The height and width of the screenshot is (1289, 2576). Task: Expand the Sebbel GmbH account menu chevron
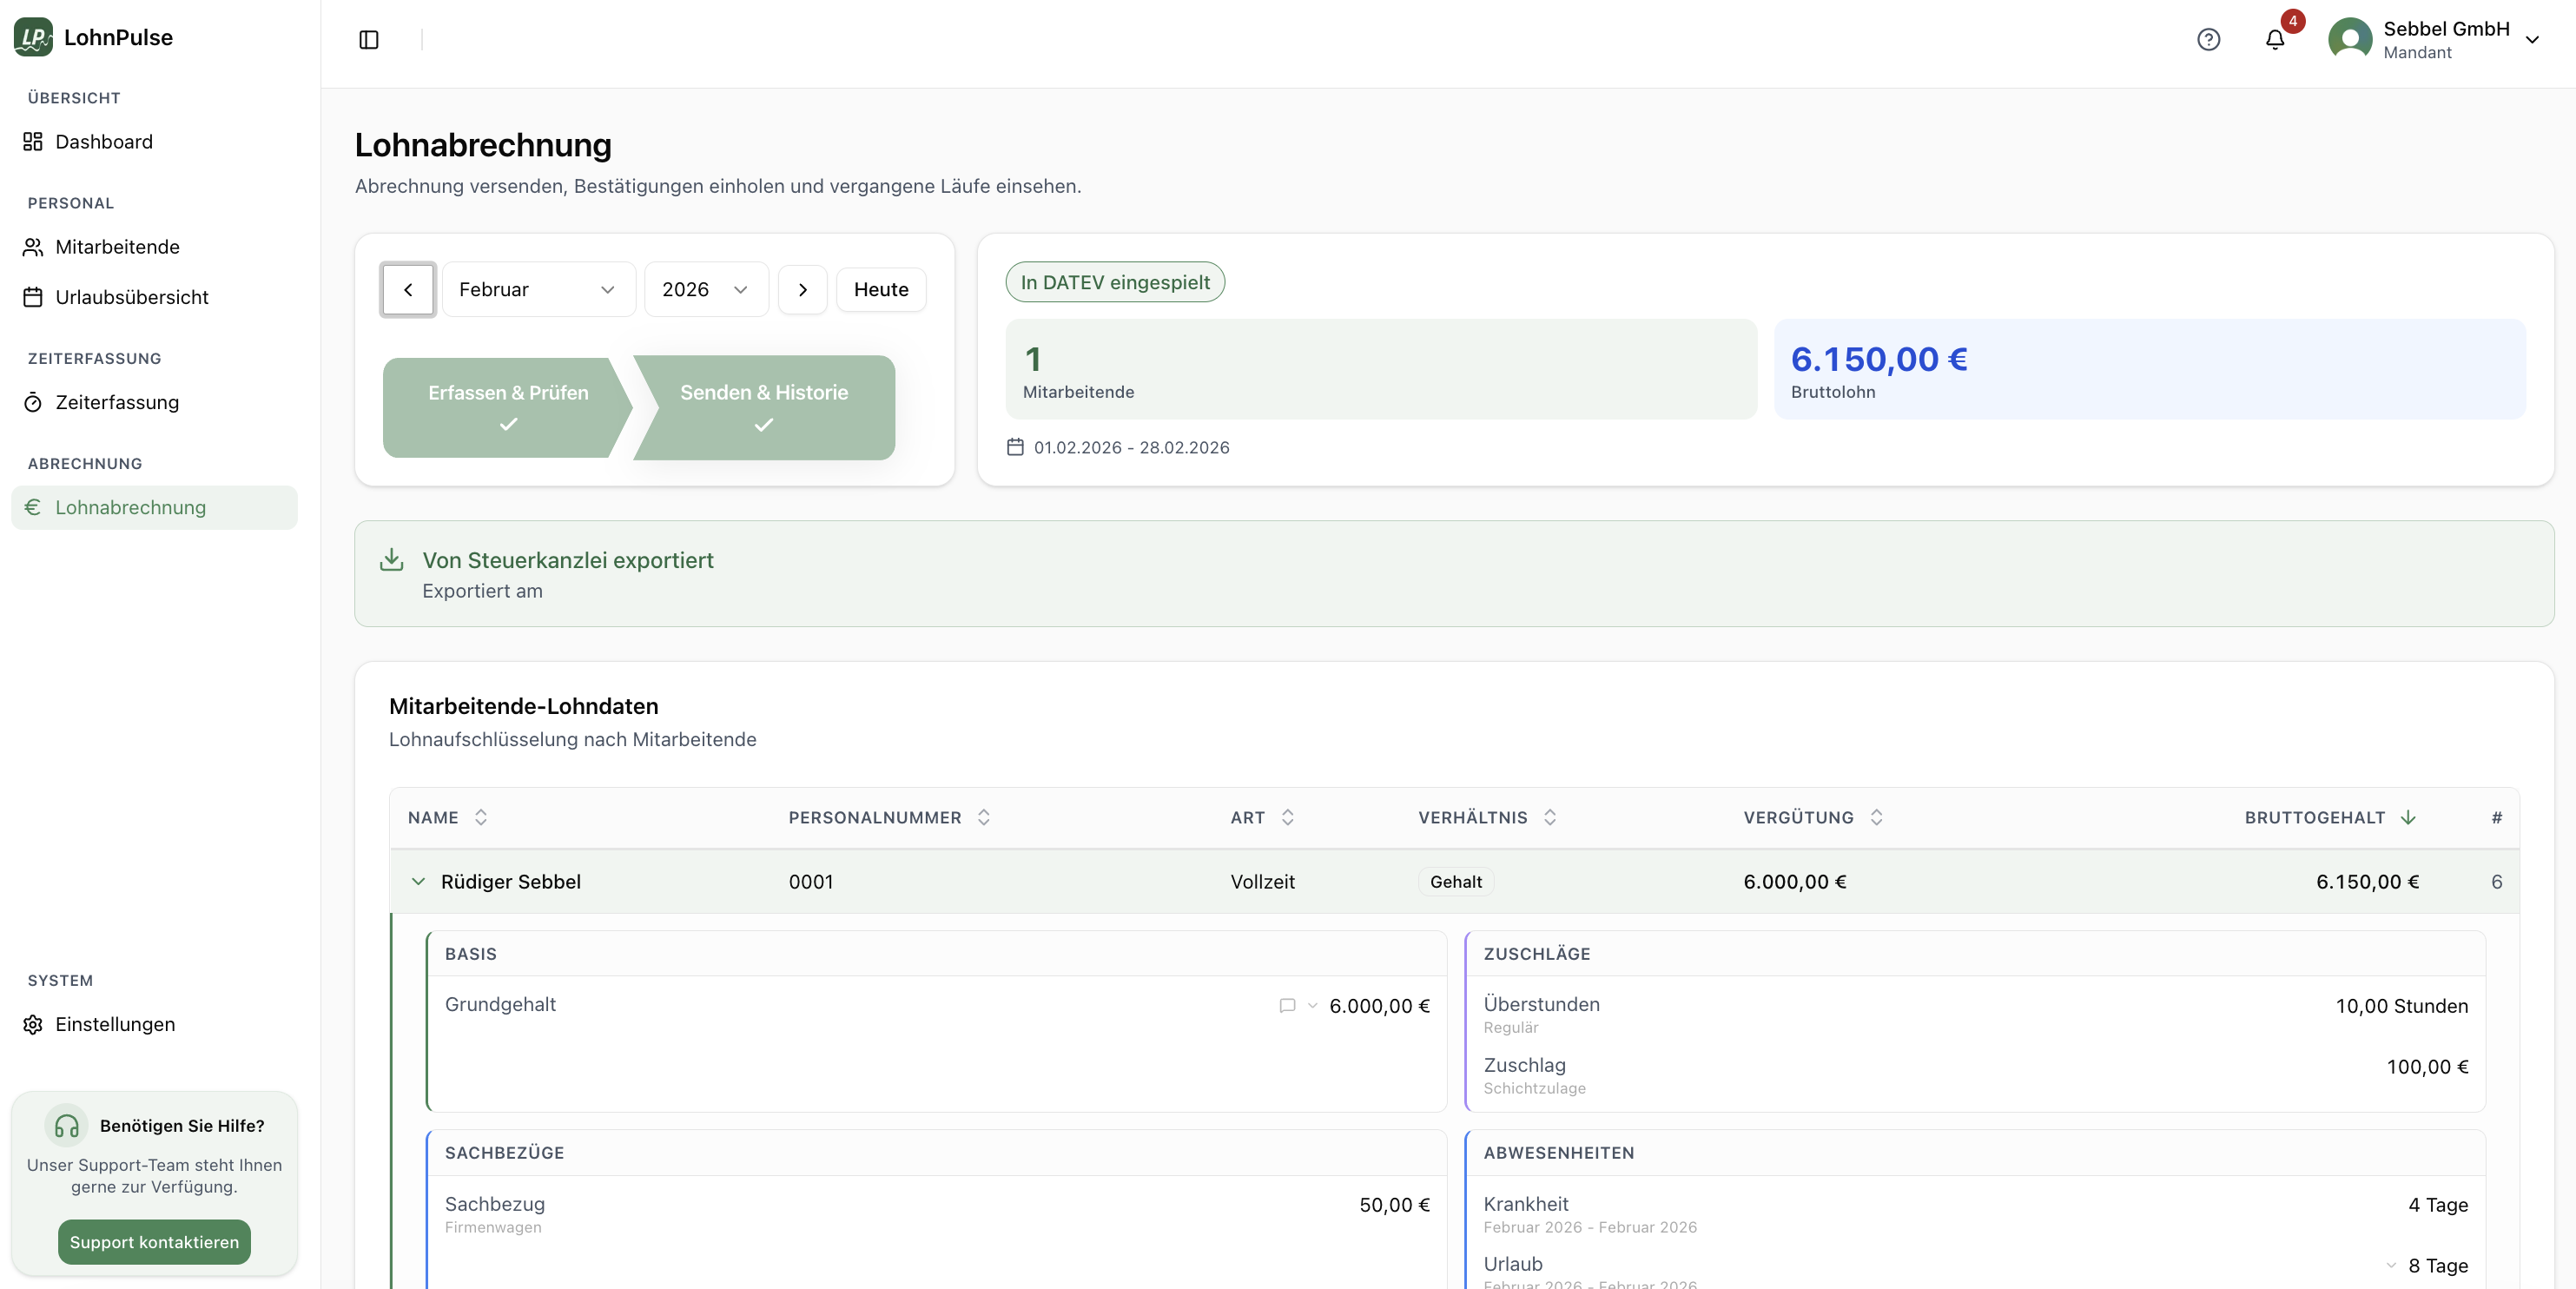click(x=2533, y=40)
